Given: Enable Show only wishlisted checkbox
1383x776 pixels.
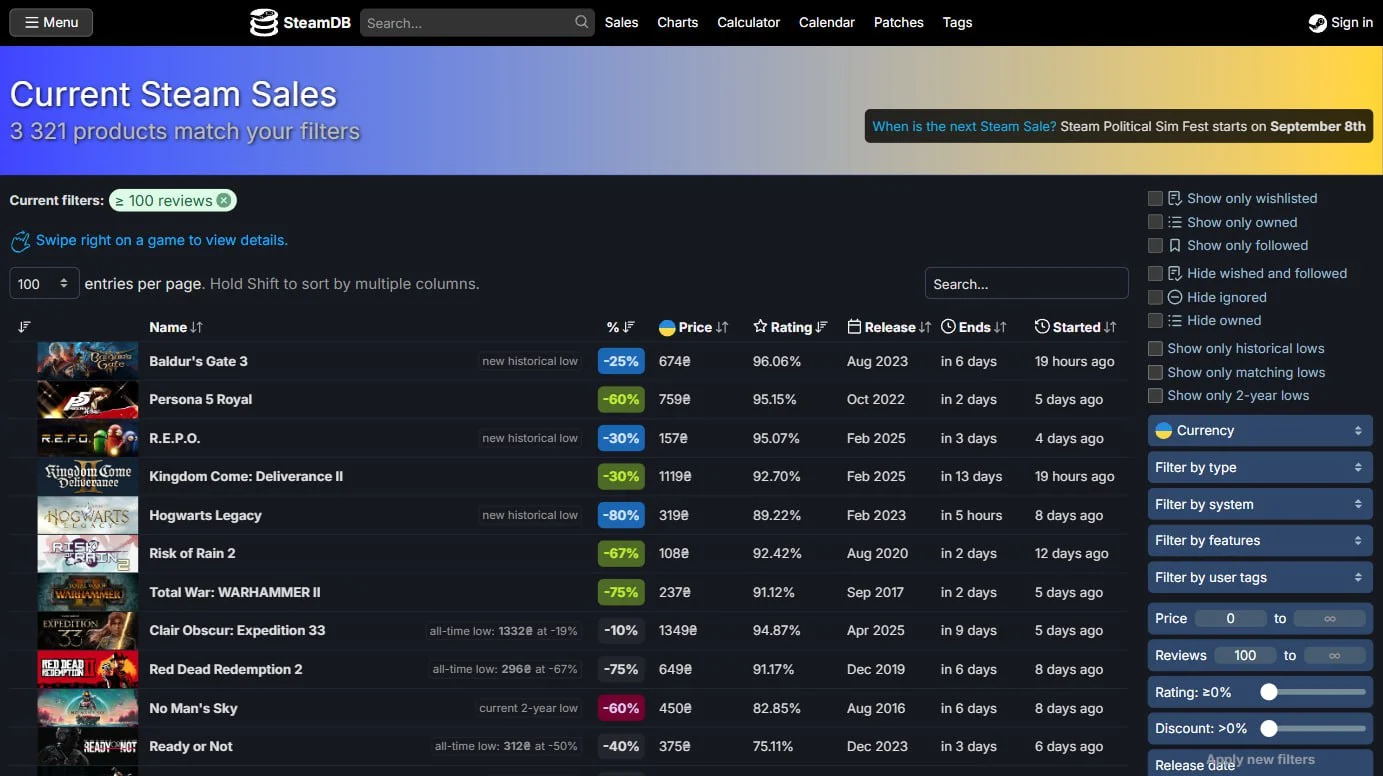Looking at the screenshot, I should pyautogui.click(x=1155, y=198).
